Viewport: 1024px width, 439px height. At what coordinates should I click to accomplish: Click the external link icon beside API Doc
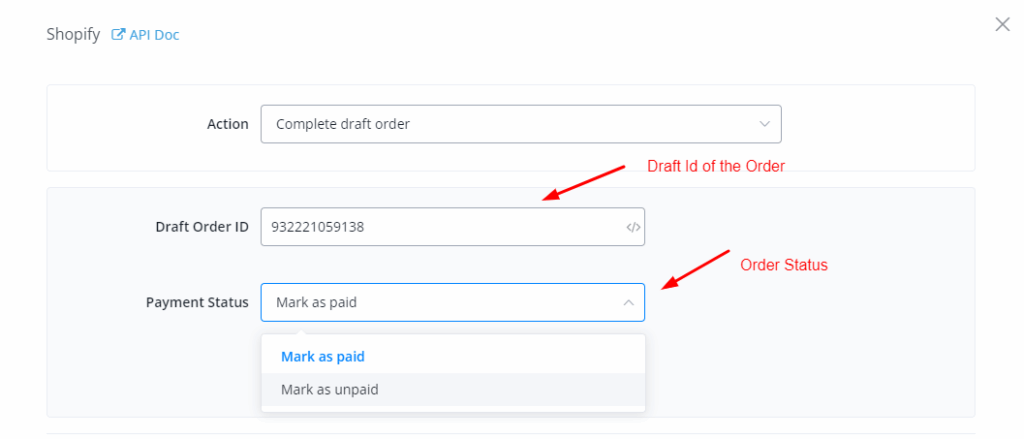pos(118,35)
